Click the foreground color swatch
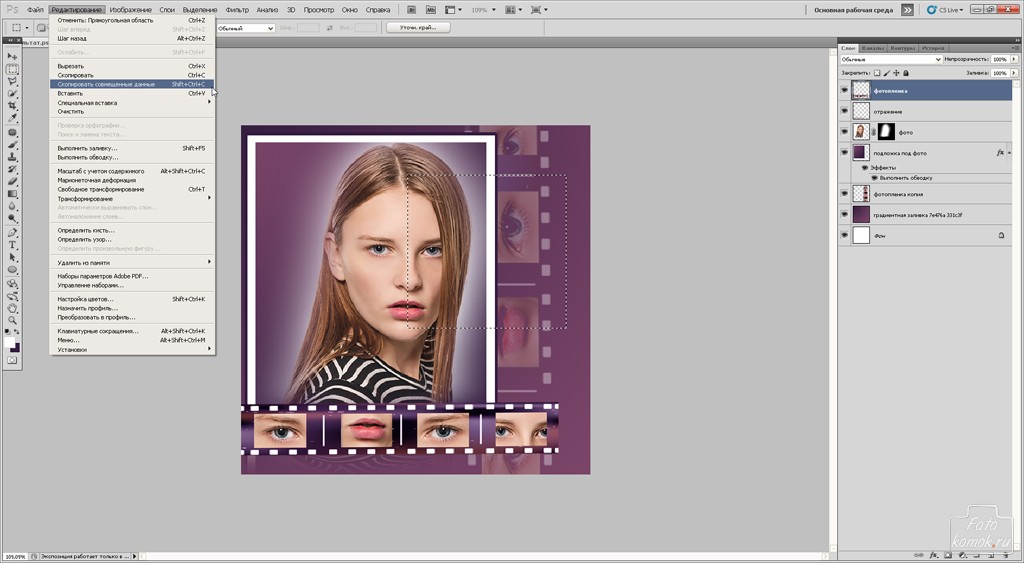 click(10, 342)
